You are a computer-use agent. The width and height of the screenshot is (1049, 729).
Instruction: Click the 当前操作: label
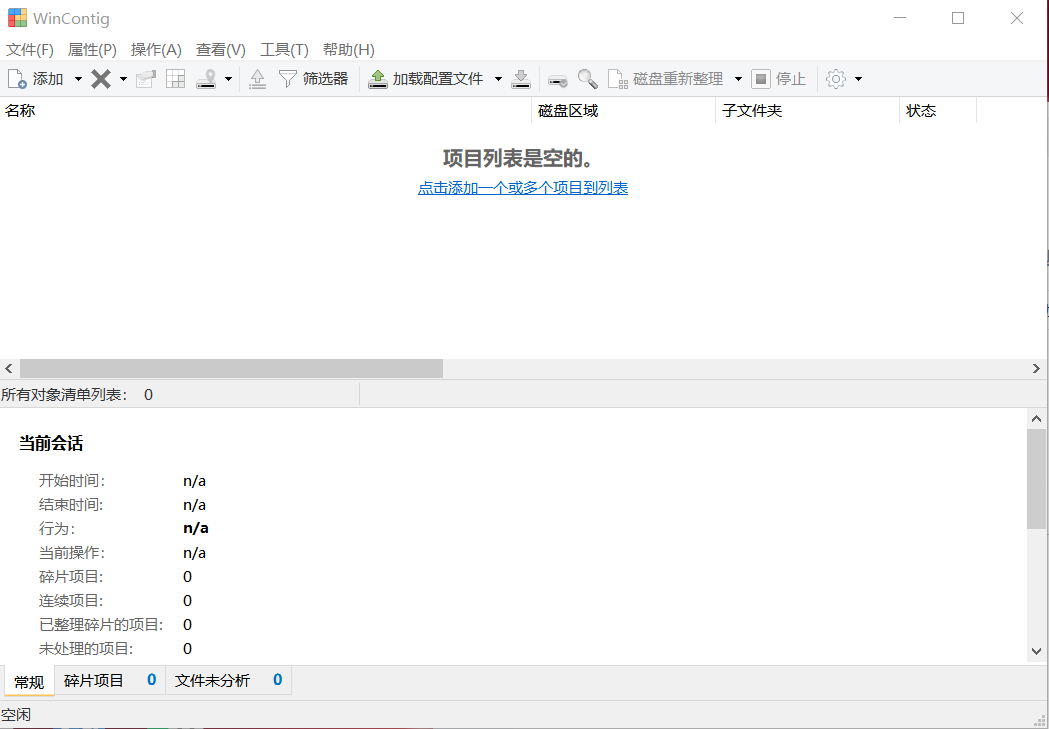click(x=72, y=552)
